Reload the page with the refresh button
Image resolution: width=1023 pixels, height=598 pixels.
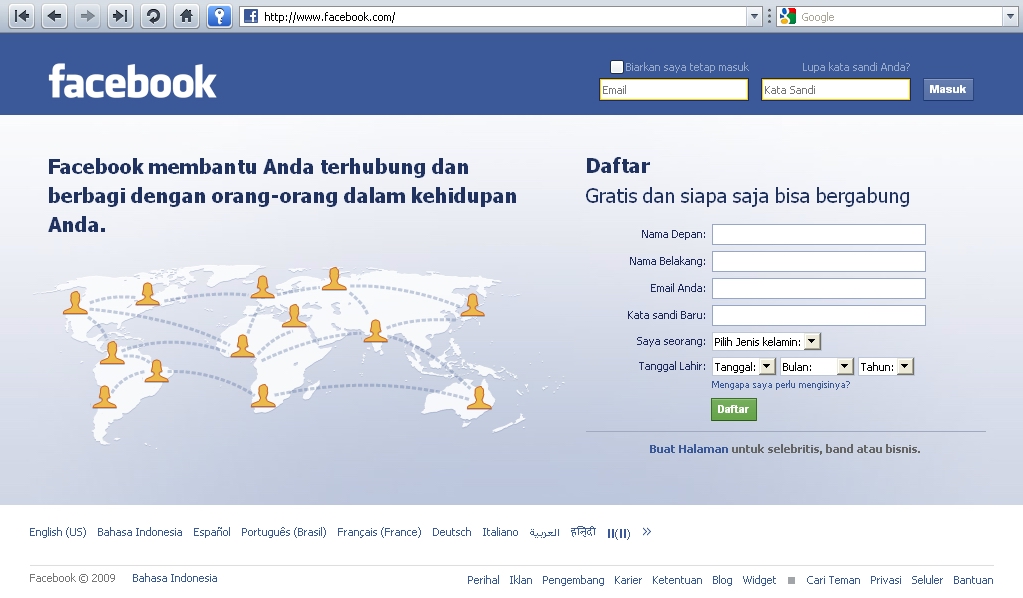coord(153,16)
